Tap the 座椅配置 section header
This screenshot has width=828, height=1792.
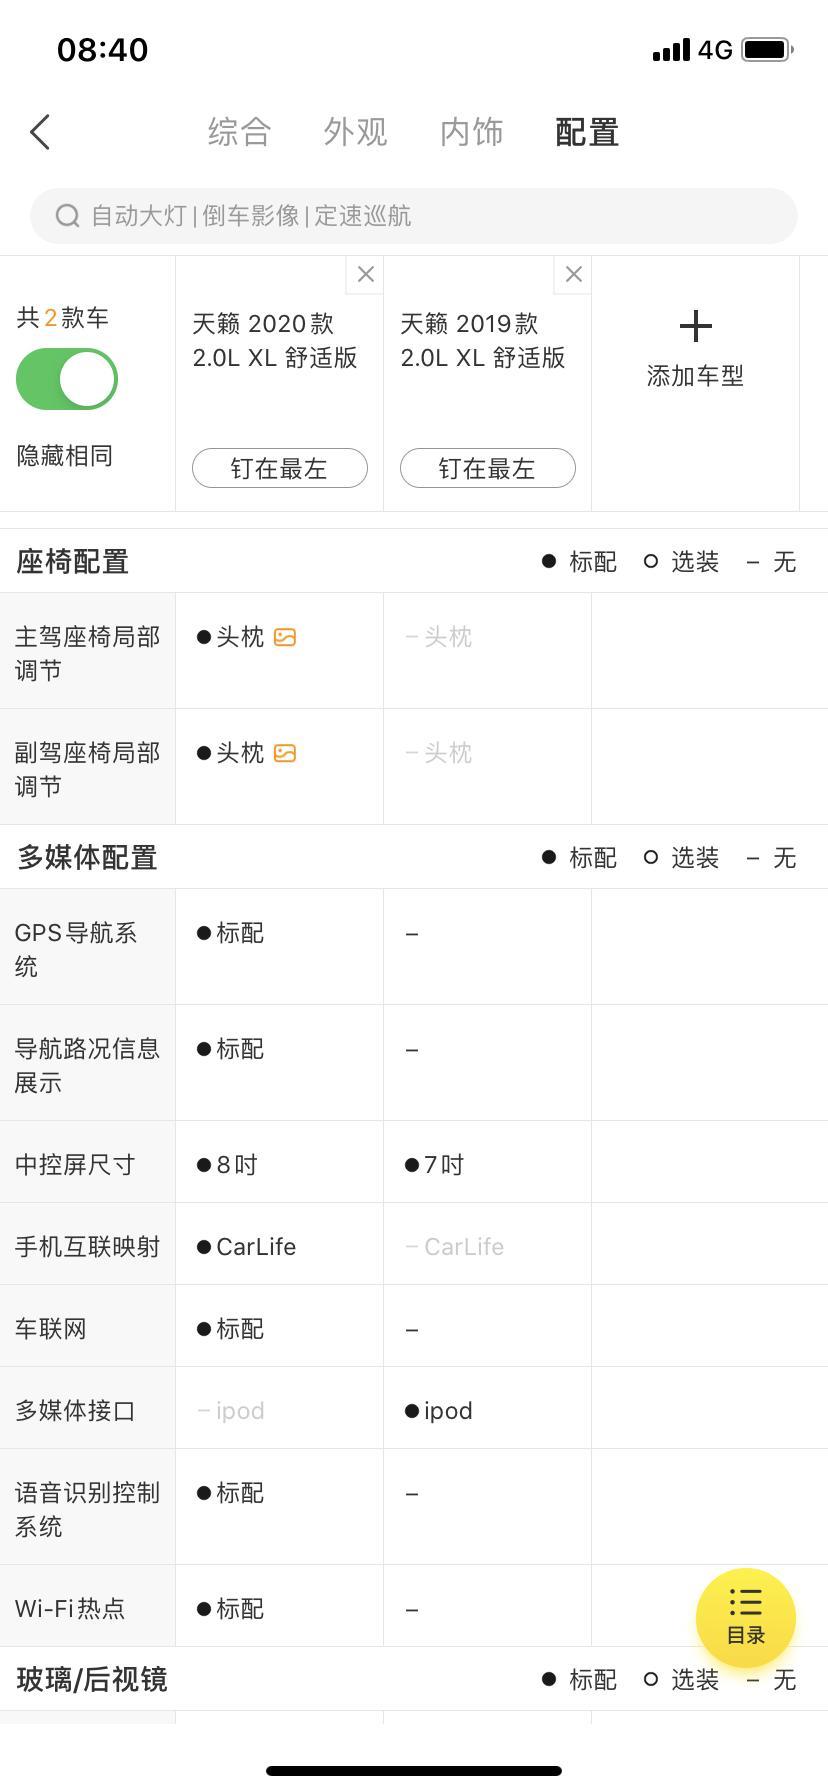click(x=73, y=561)
